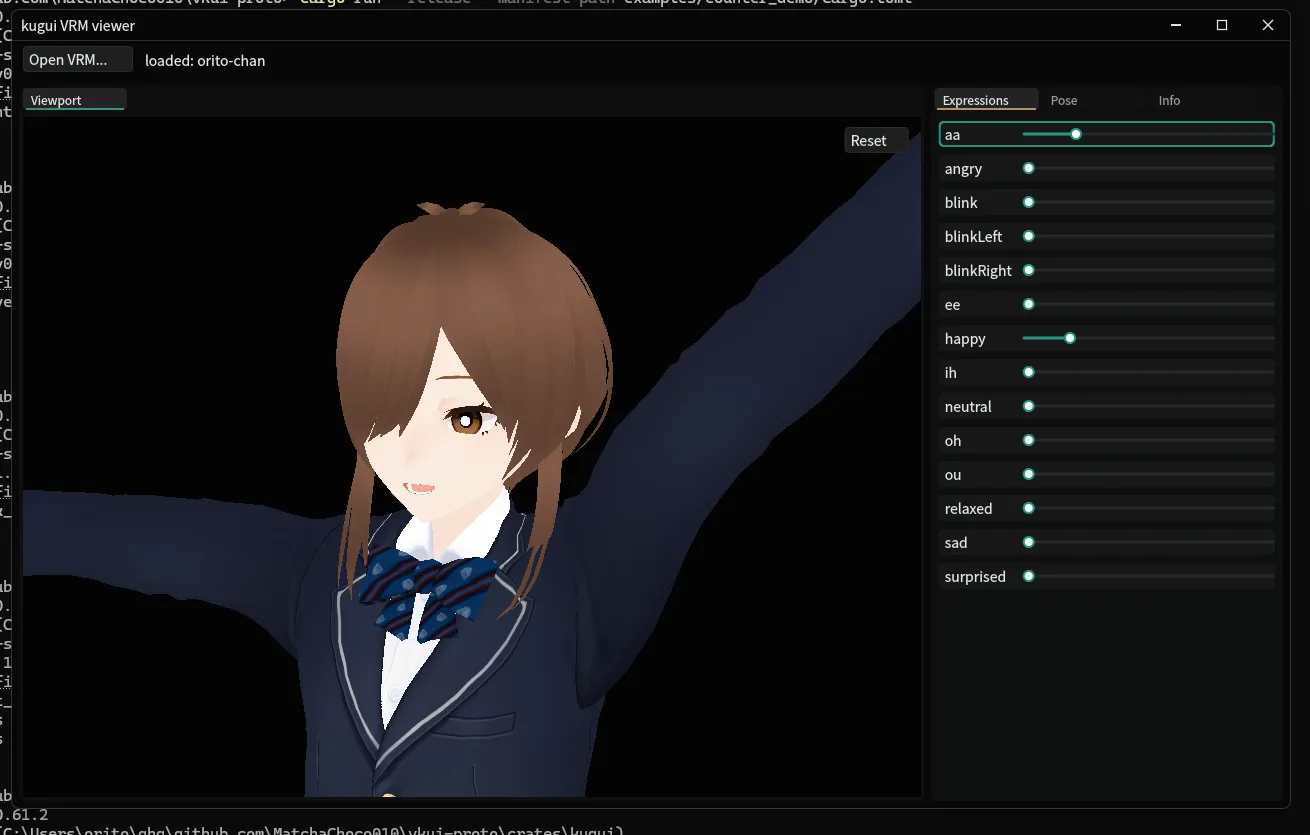Click the relaxed expression slider handle
This screenshot has height=835, width=1310.
click(x=1028, y=509)
